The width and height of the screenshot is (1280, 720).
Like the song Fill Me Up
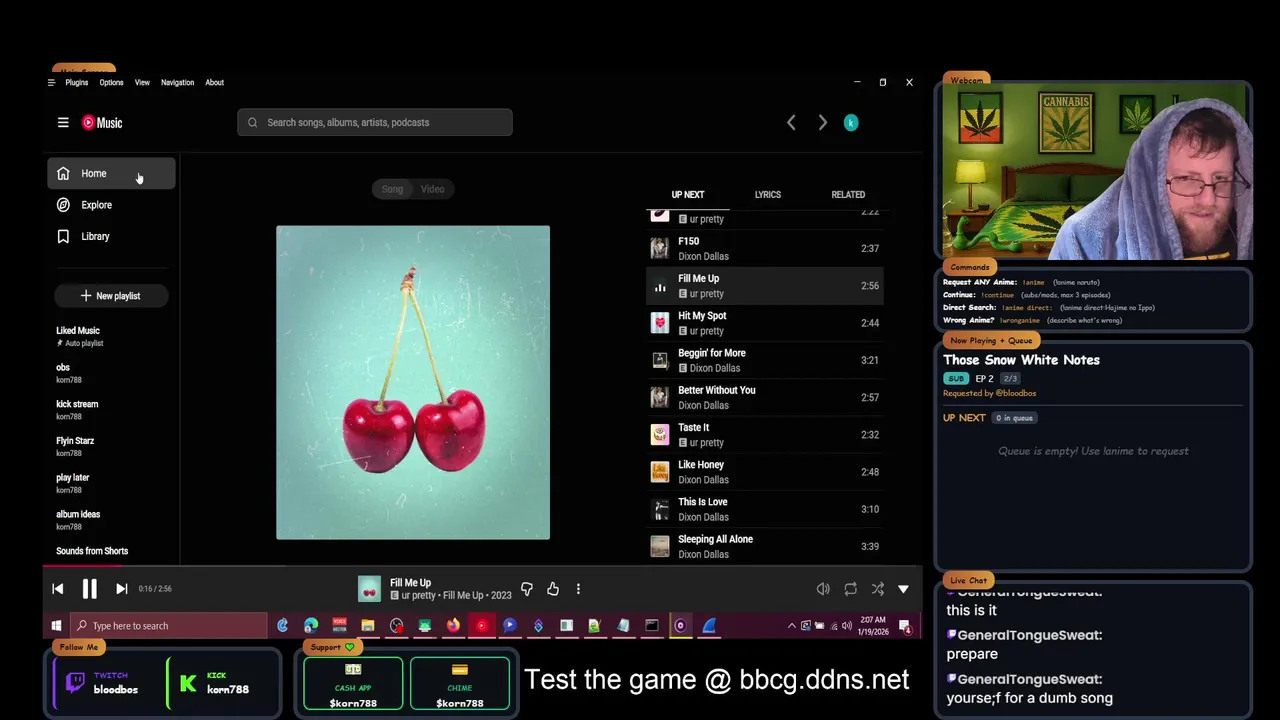point(553,589)
